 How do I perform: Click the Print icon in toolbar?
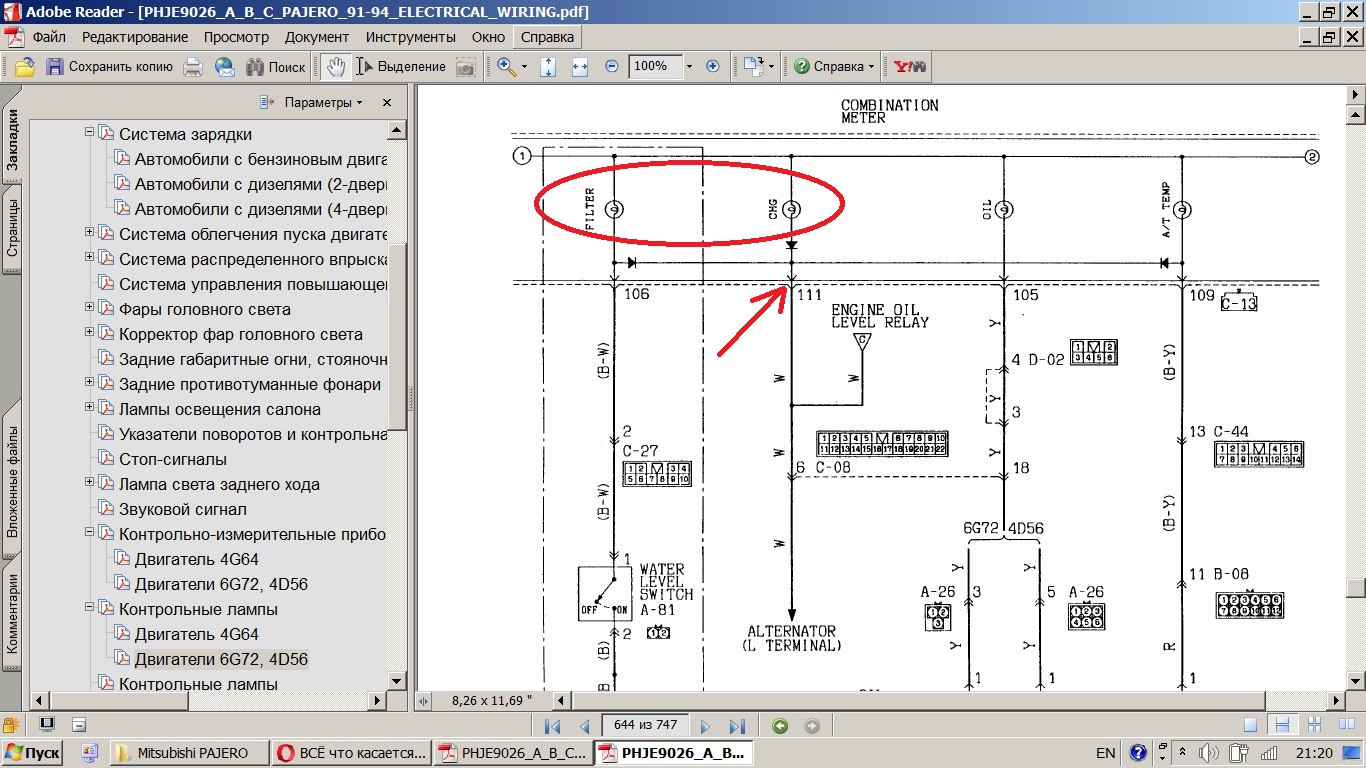point(193,67)
